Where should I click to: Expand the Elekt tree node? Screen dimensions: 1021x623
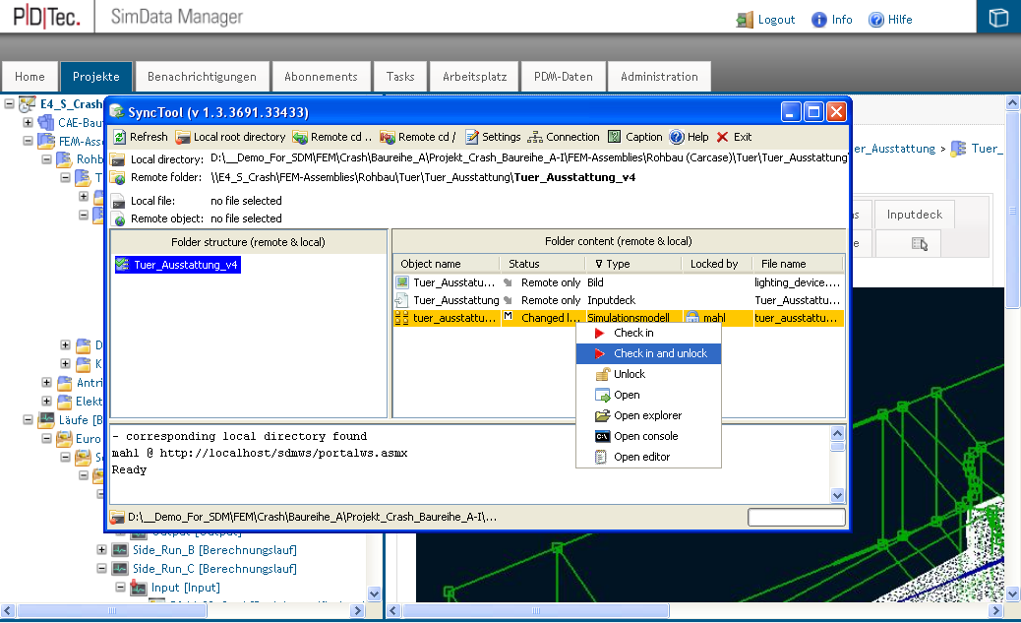tap(47, 401)
